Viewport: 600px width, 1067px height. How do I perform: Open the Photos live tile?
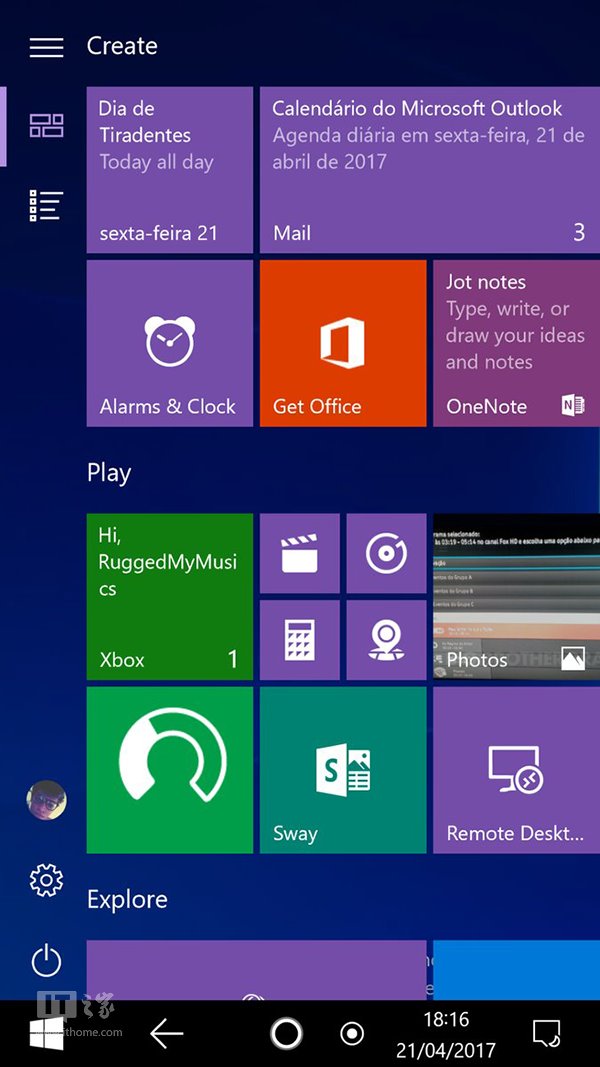(516, 596)
